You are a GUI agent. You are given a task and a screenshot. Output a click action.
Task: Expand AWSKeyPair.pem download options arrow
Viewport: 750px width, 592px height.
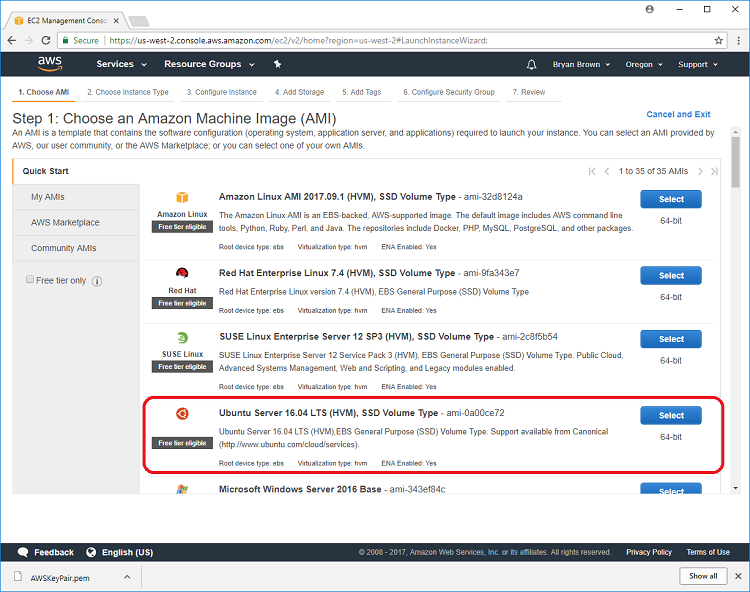coord(127,577)
